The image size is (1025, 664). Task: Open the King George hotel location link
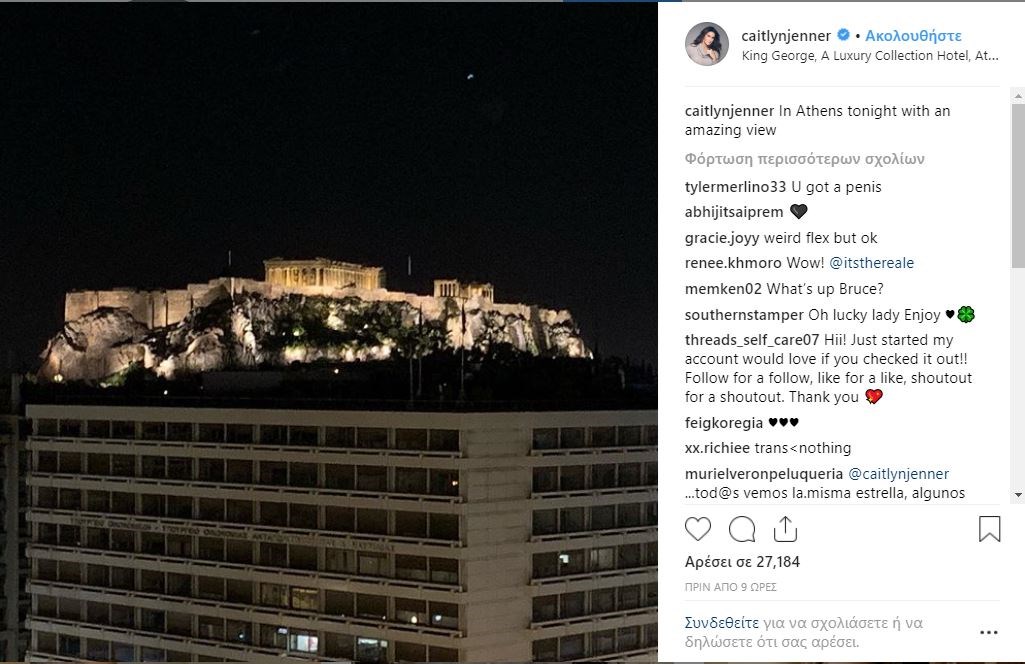[x=869, y=56]
